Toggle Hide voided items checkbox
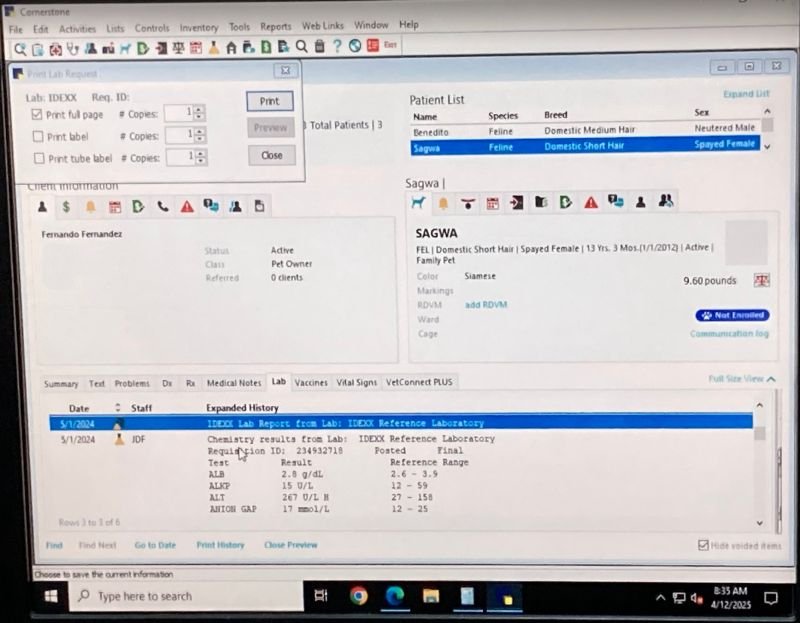Image resolution: width=800 pixels, height=623 pixels. (703, 545)
